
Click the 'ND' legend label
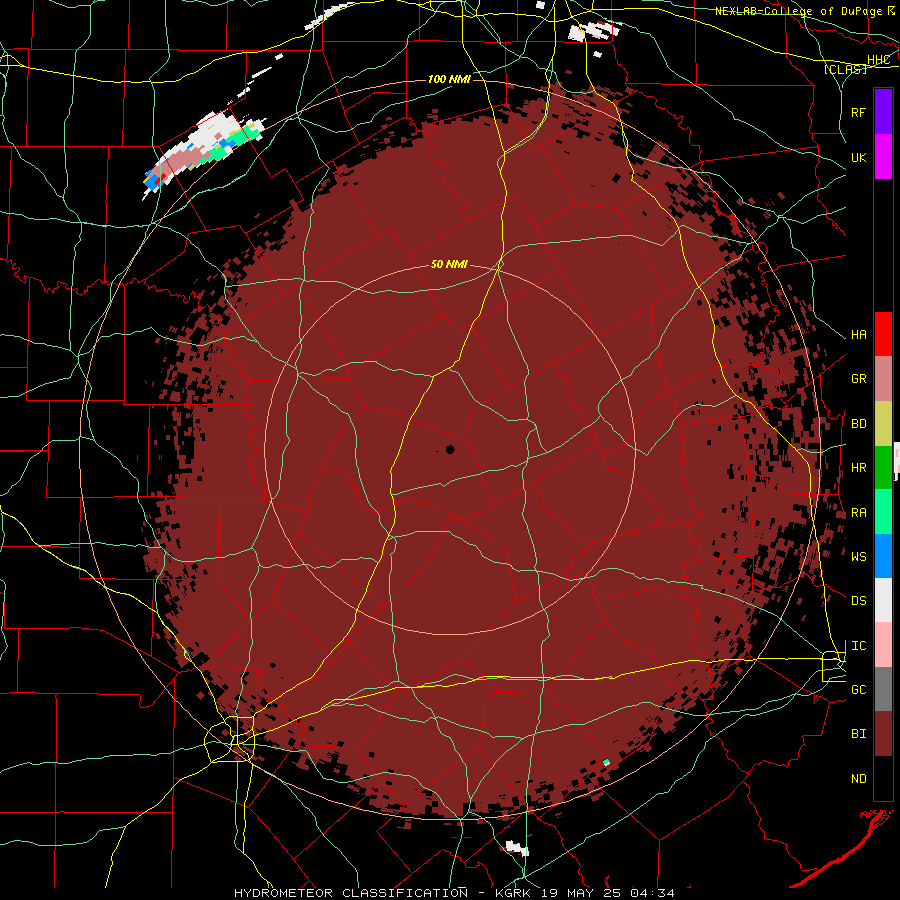858,778
